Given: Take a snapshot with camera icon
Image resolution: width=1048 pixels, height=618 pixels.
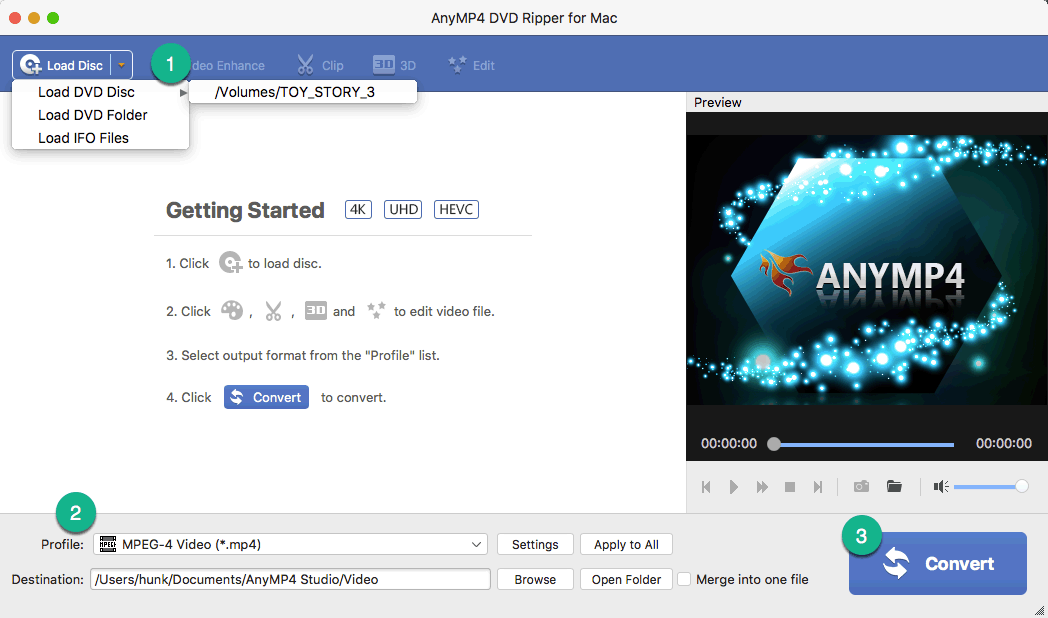Looking at the screenshot, I should pos(862,486).
